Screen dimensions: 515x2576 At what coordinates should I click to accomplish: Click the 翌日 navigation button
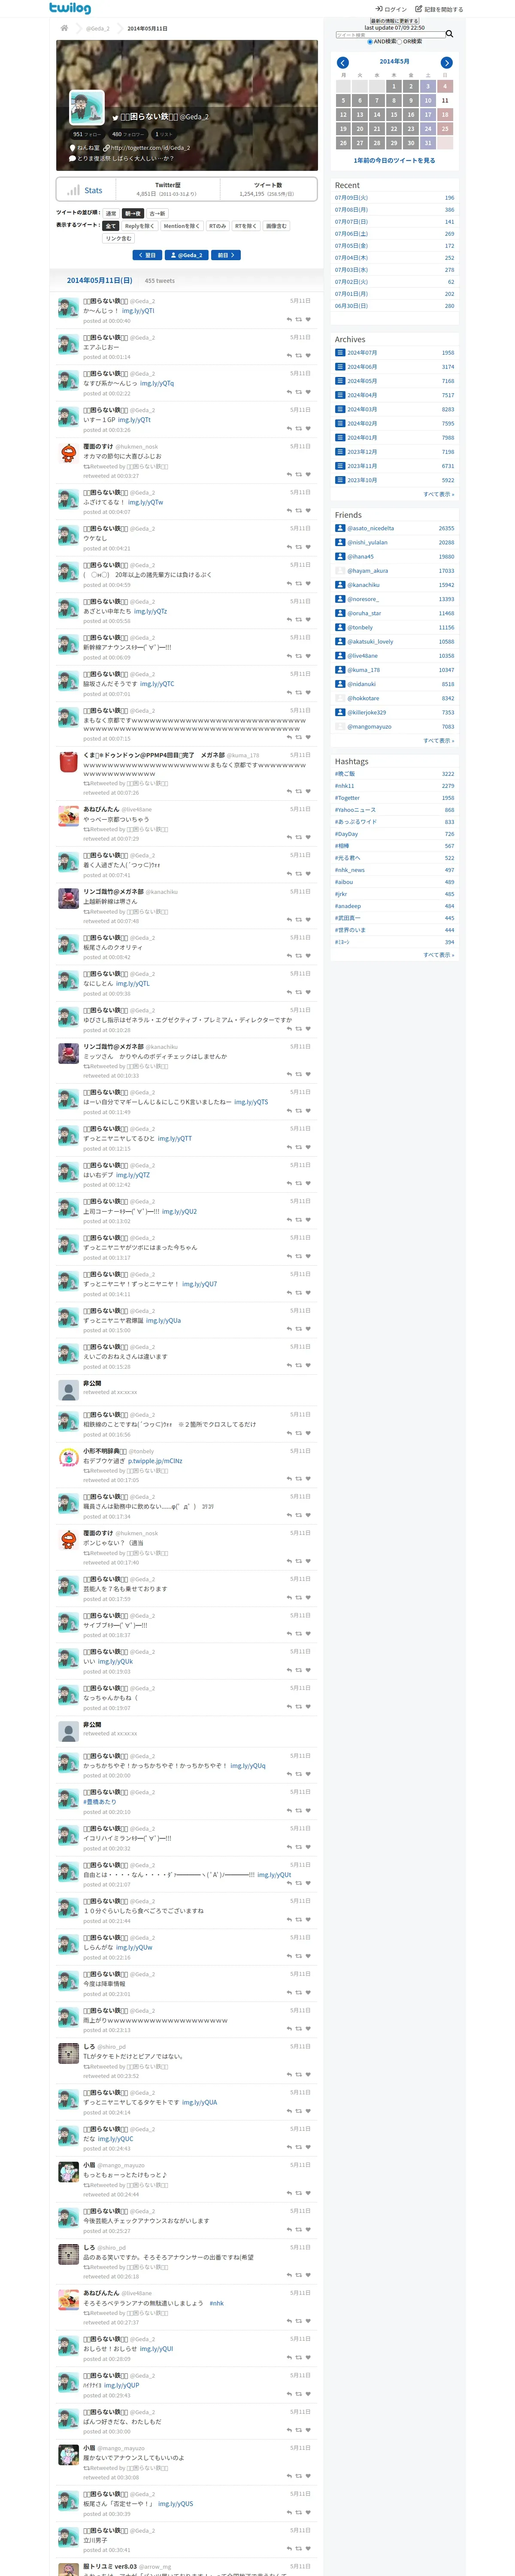147,255
